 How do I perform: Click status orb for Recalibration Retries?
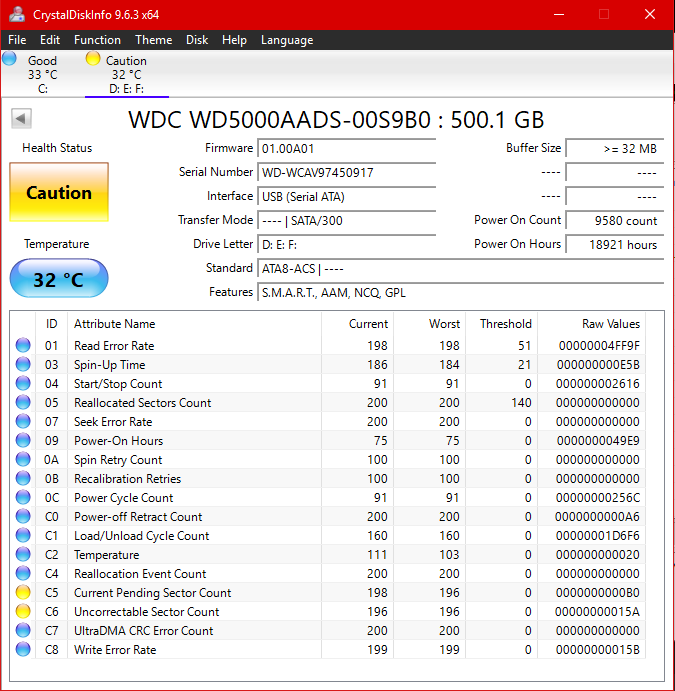[x=23, y=478]
